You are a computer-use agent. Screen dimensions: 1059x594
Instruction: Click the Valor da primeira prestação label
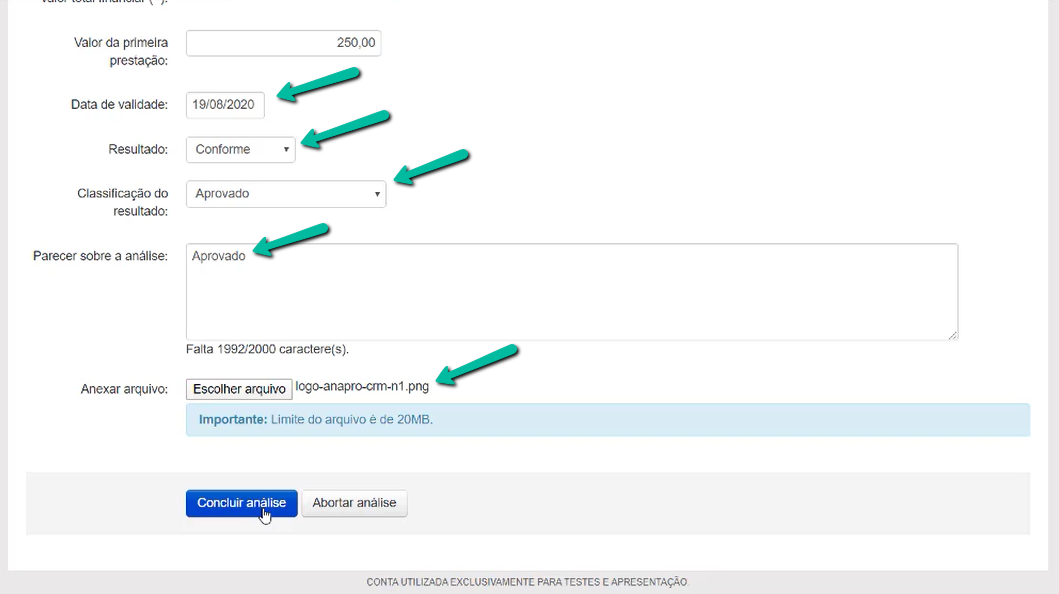click(121, 51)
